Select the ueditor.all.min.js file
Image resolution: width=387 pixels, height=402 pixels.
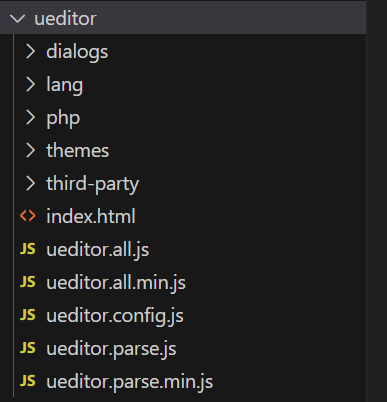coord(116,283)
